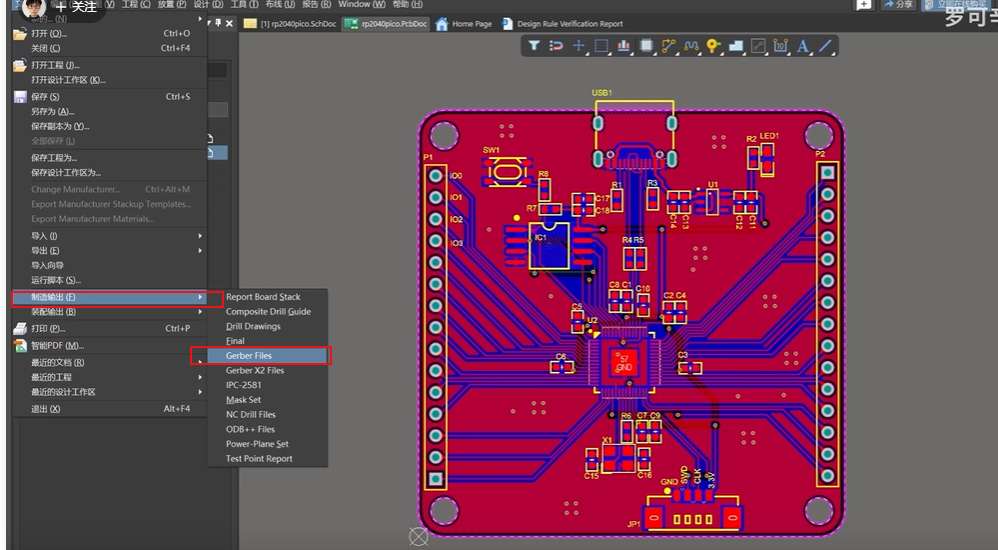This screenshot has height=550, width=998.
Task: Expand the 最近的工程 submenu
Action: 109,377
